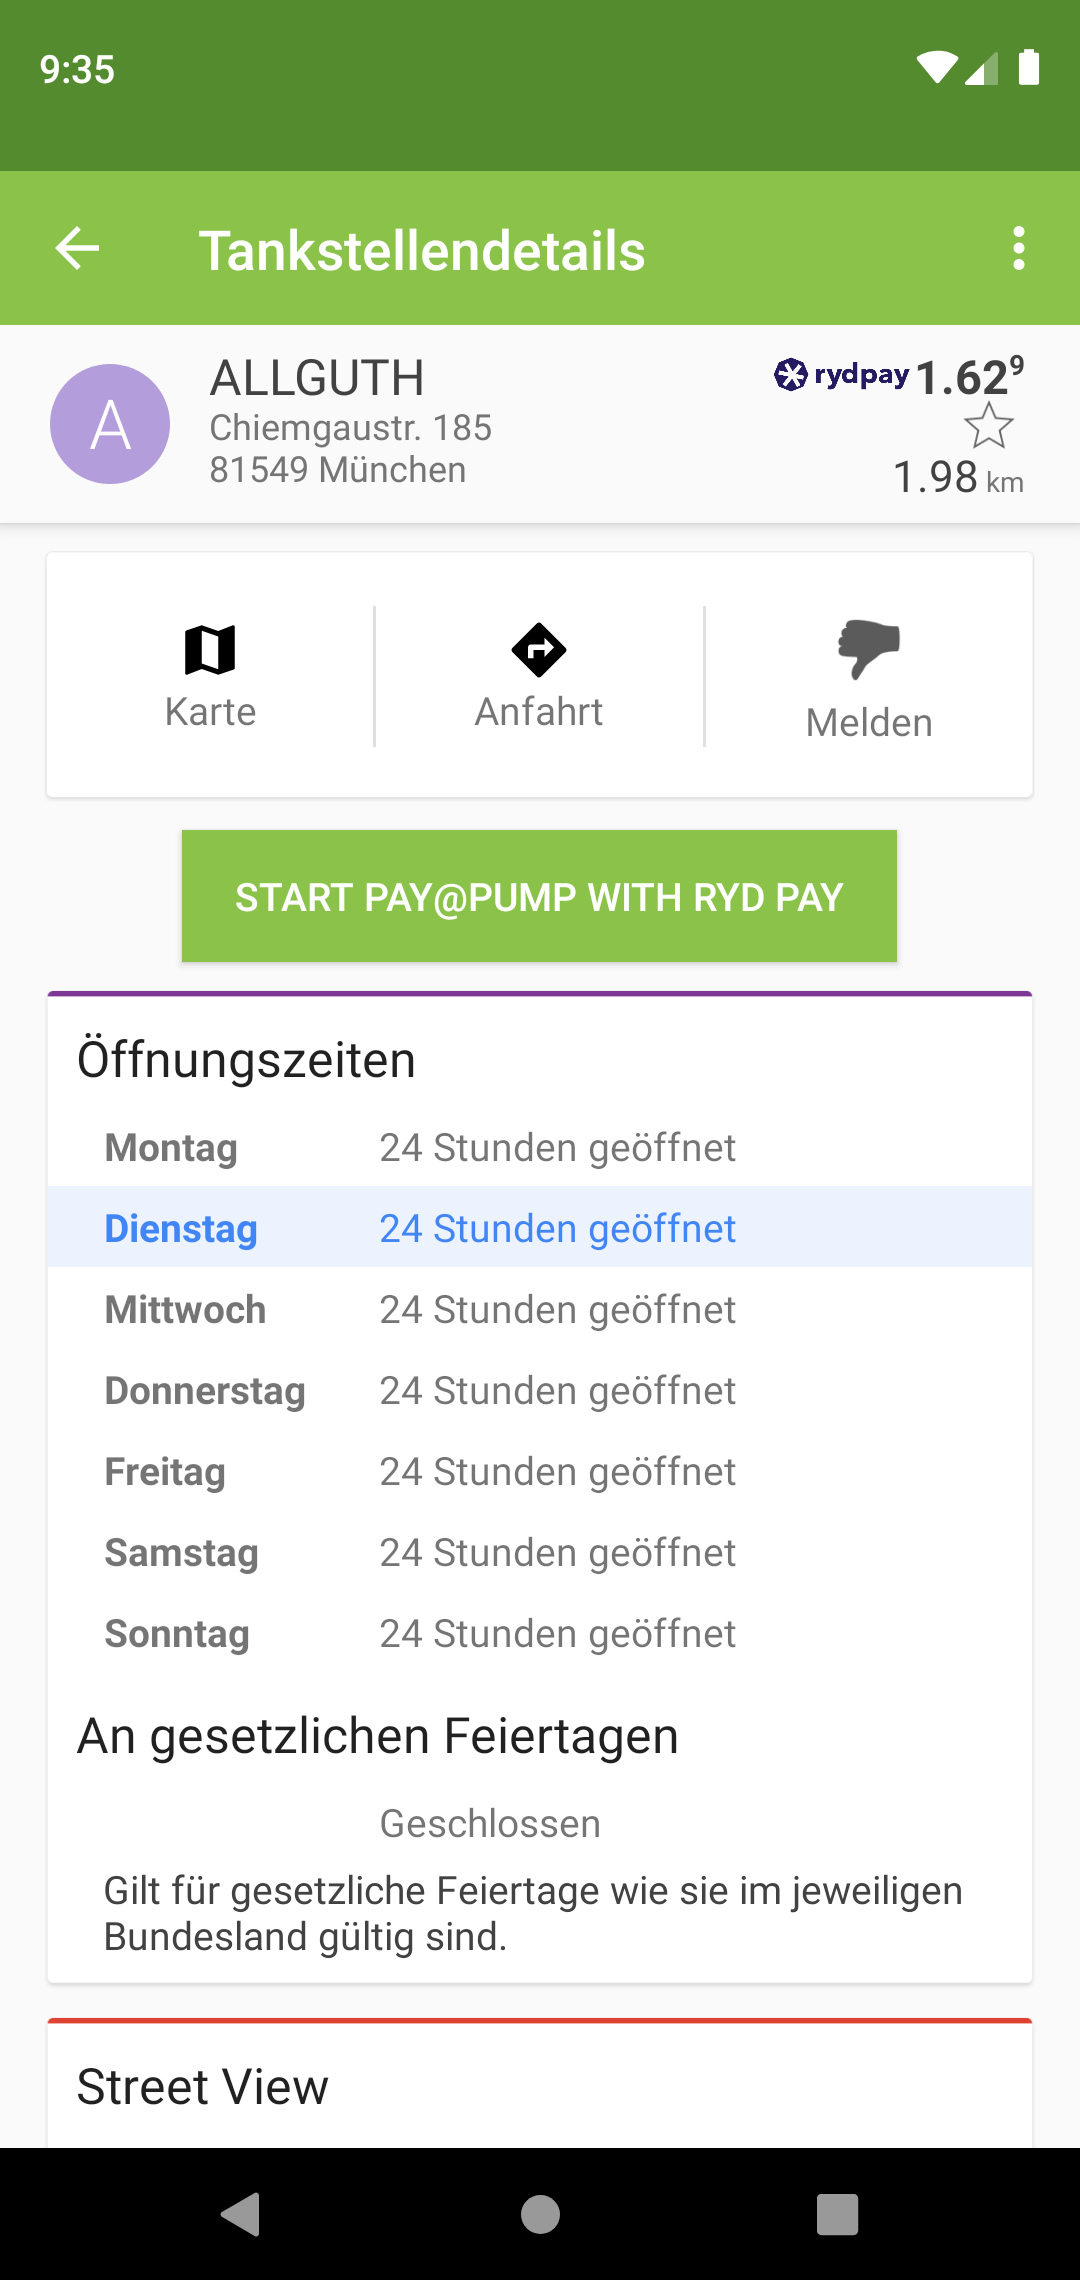The height and width of the screenshot is (2280, 1080).
Task: Tap the Tankstellendetails title
Action: point(422,250)
